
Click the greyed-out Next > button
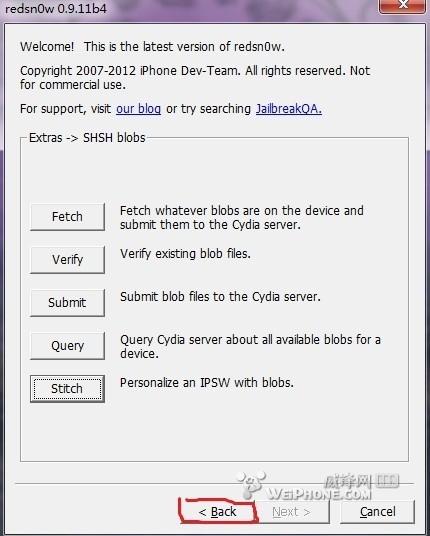(292, 512)
